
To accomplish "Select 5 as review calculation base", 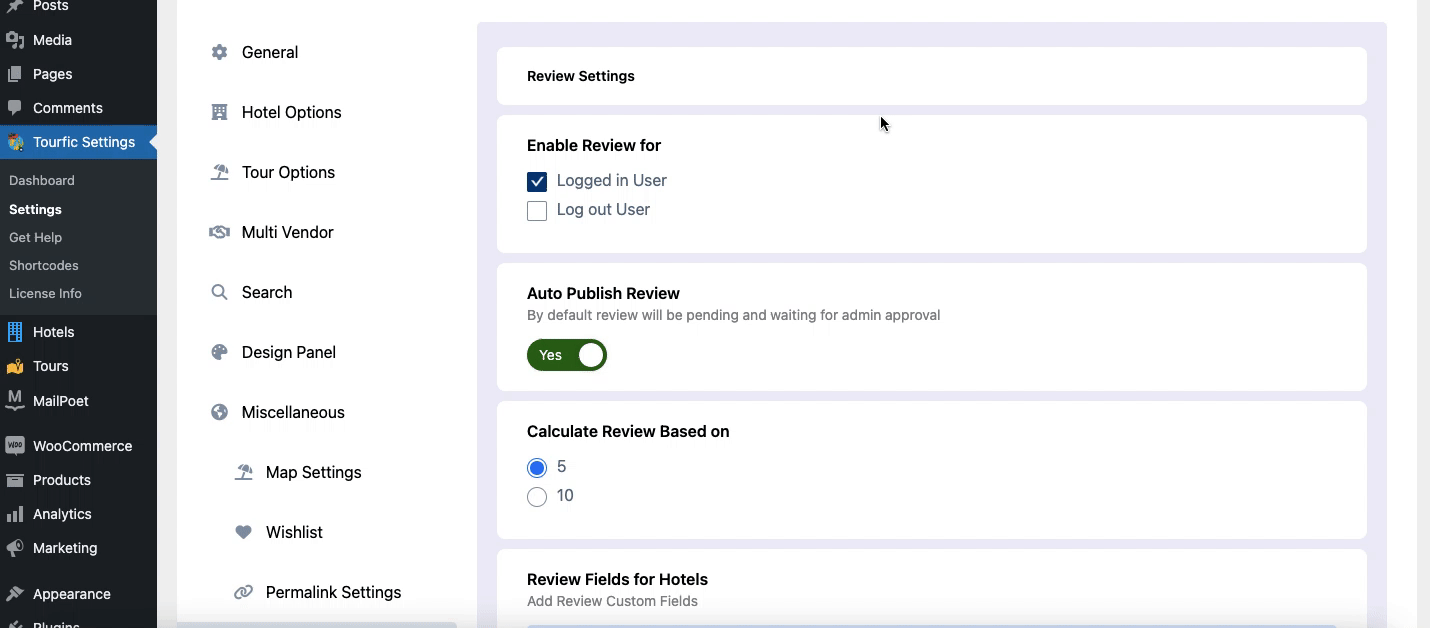I will (x=537, y=467).
